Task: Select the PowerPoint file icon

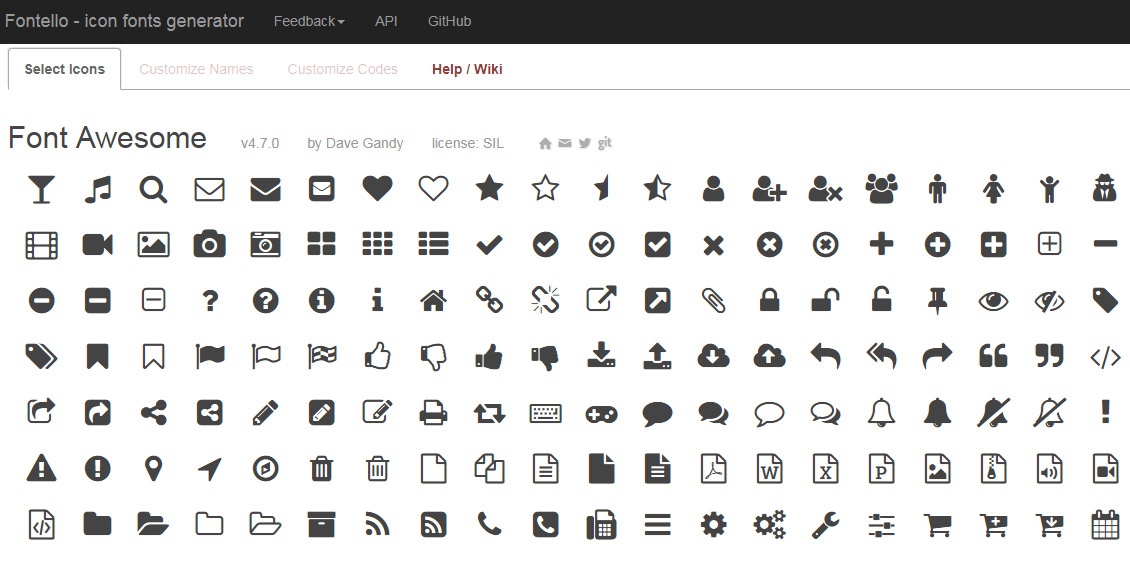Action: click(881, 469)
